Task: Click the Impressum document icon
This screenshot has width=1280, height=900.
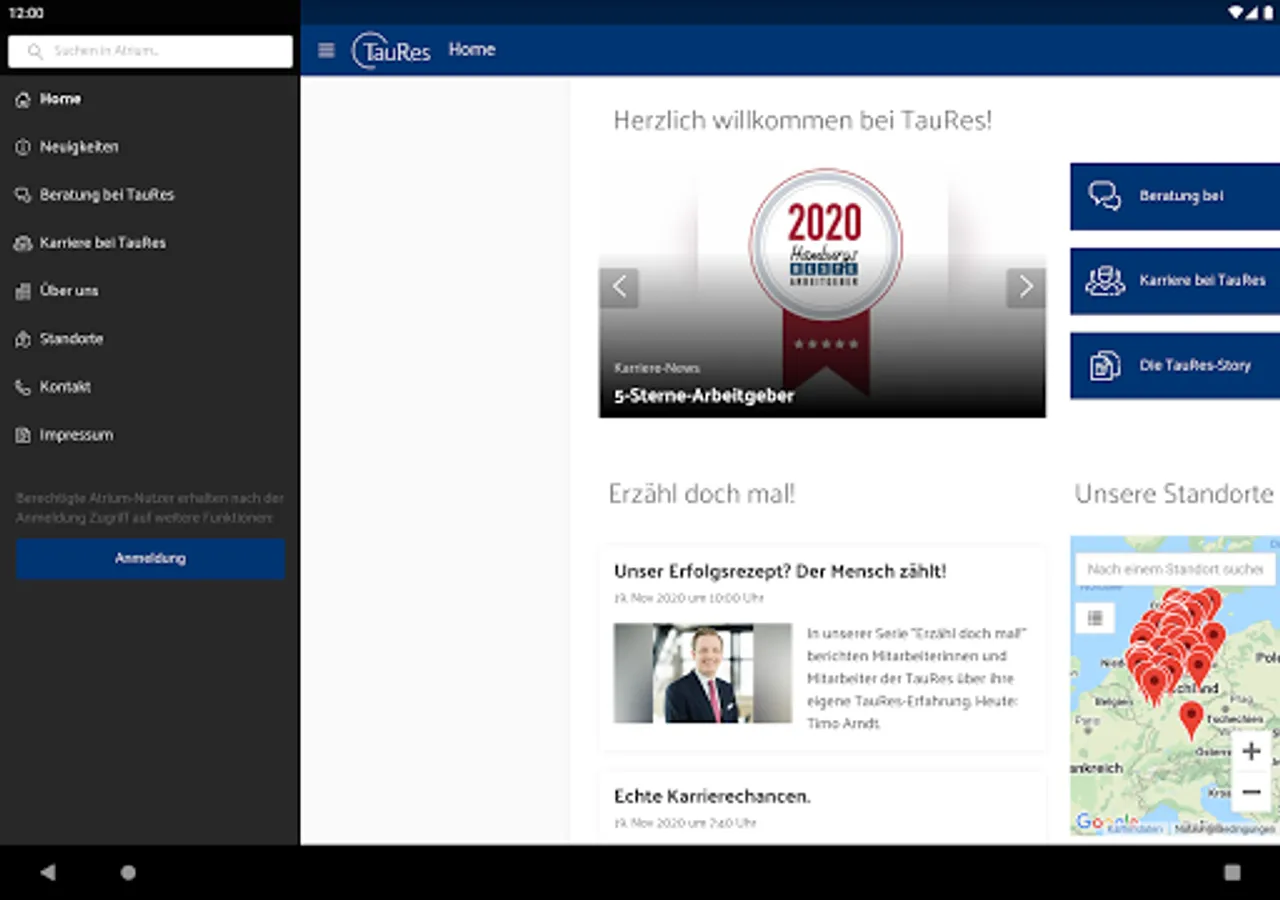Action: 23,435
